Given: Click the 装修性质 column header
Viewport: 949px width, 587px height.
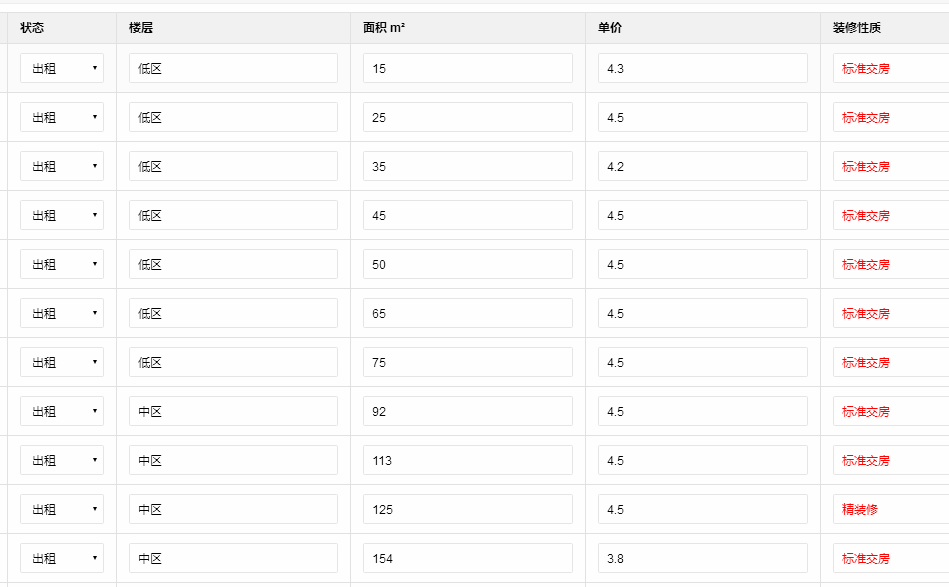Looking at the screenshot, I should 857,28.
